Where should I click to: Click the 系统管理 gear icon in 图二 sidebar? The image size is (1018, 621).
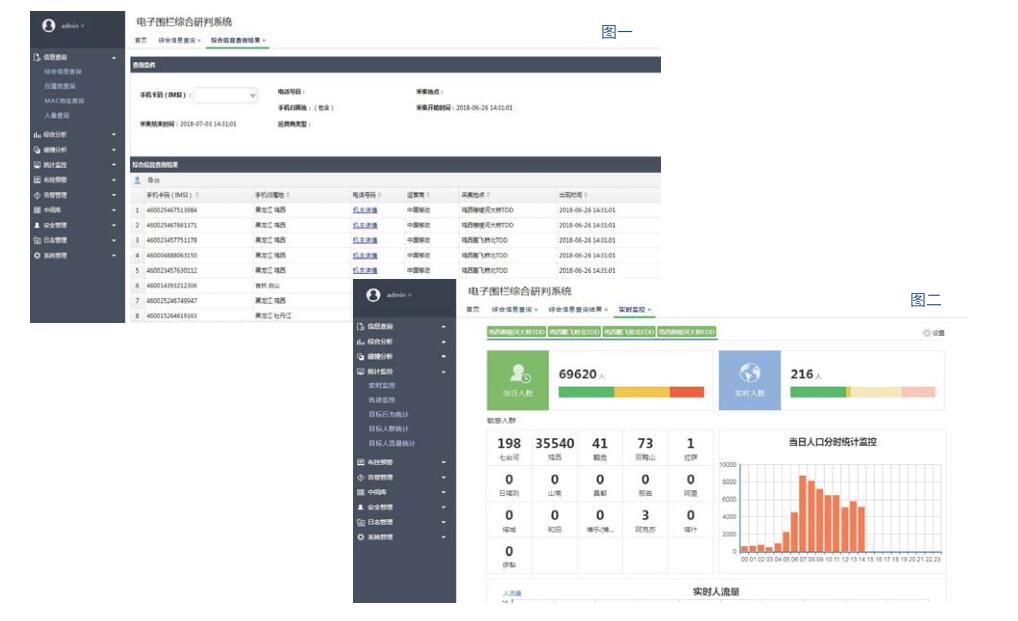coord(361,537)
